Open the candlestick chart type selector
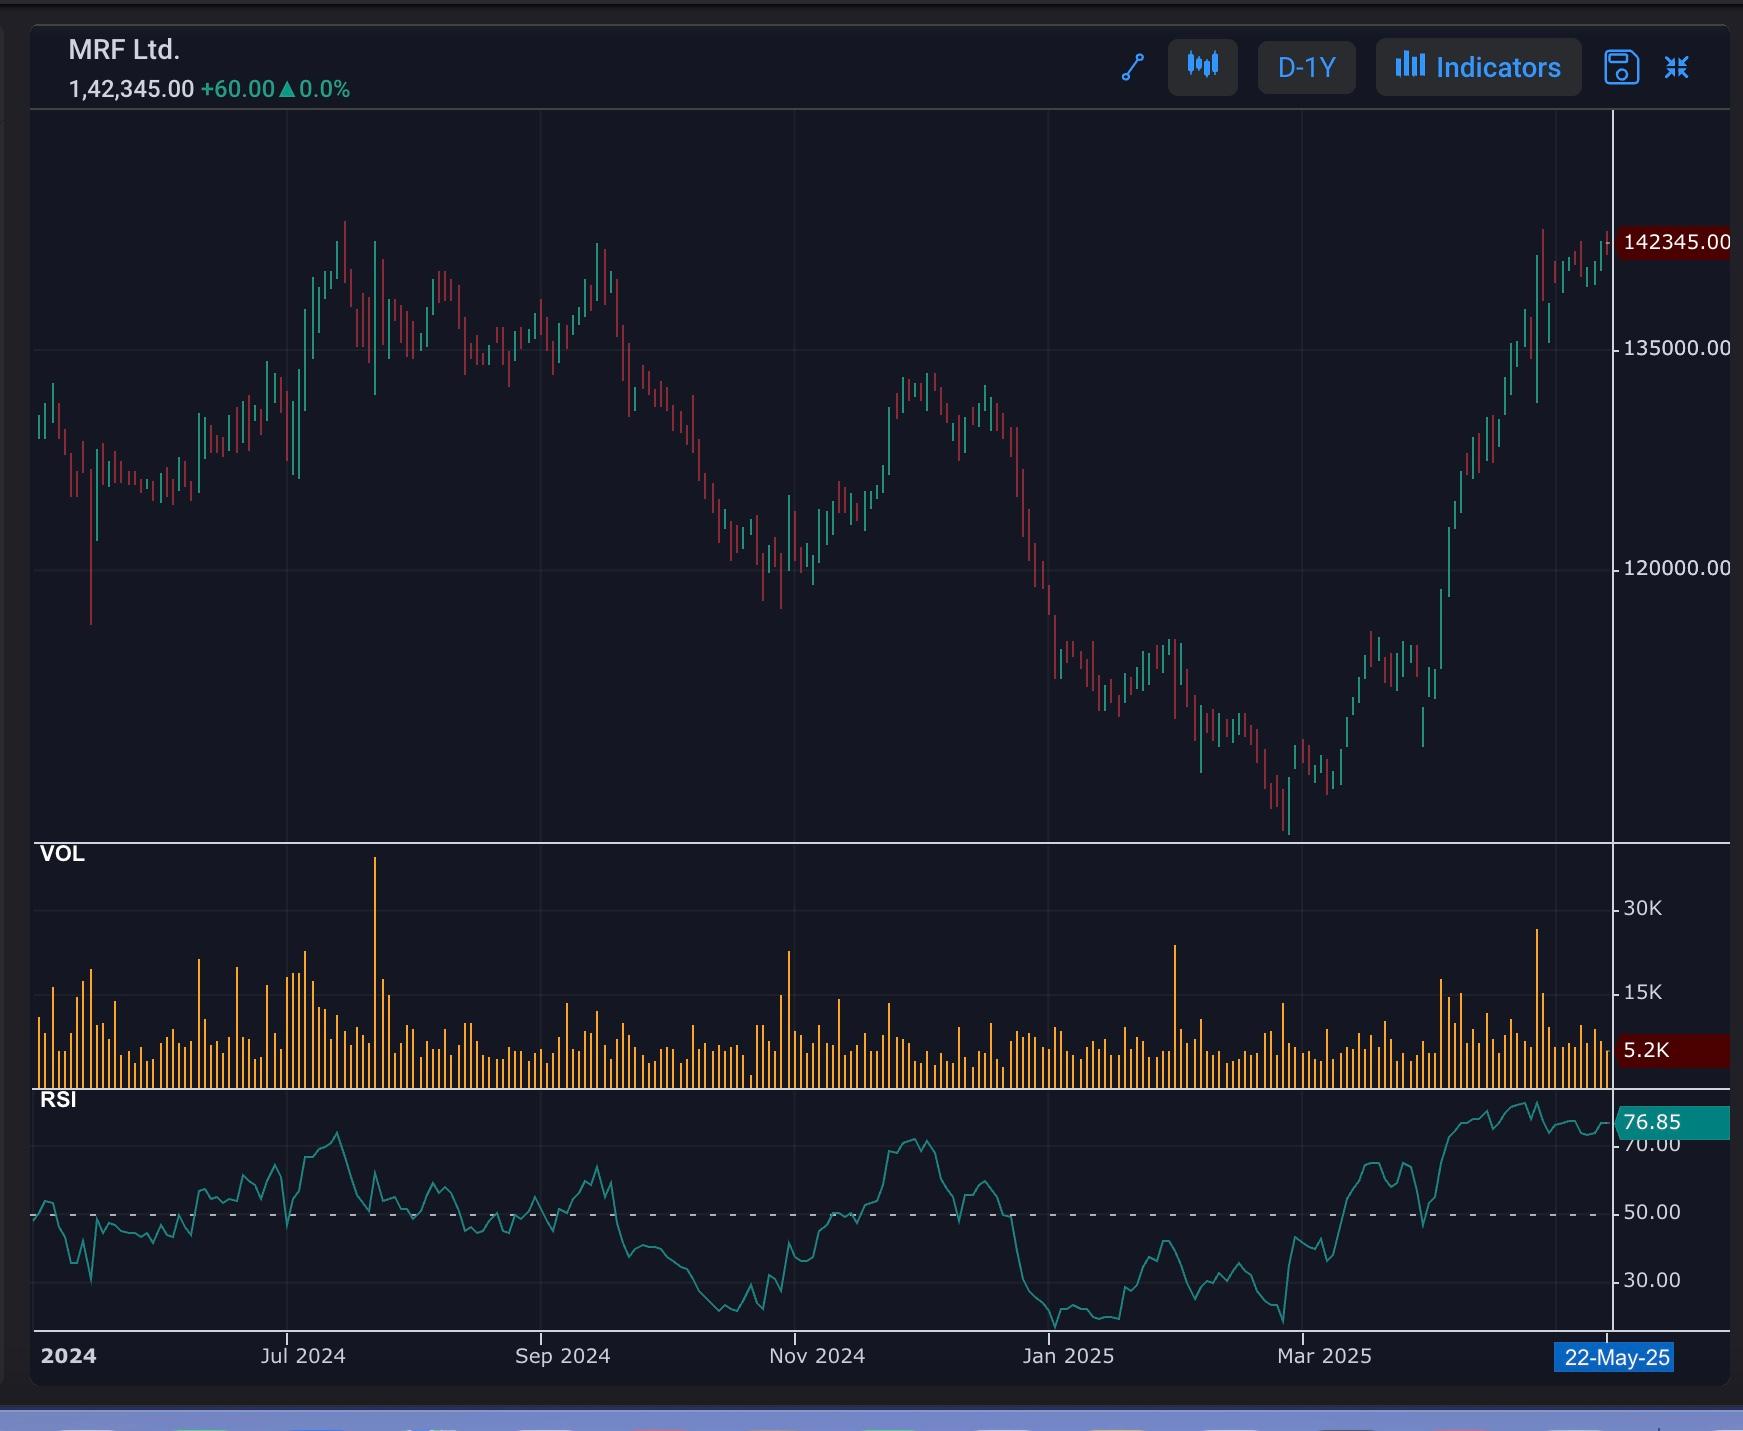The height and width of the screenshot is (1431, 1743). [x=1203, y=67]
